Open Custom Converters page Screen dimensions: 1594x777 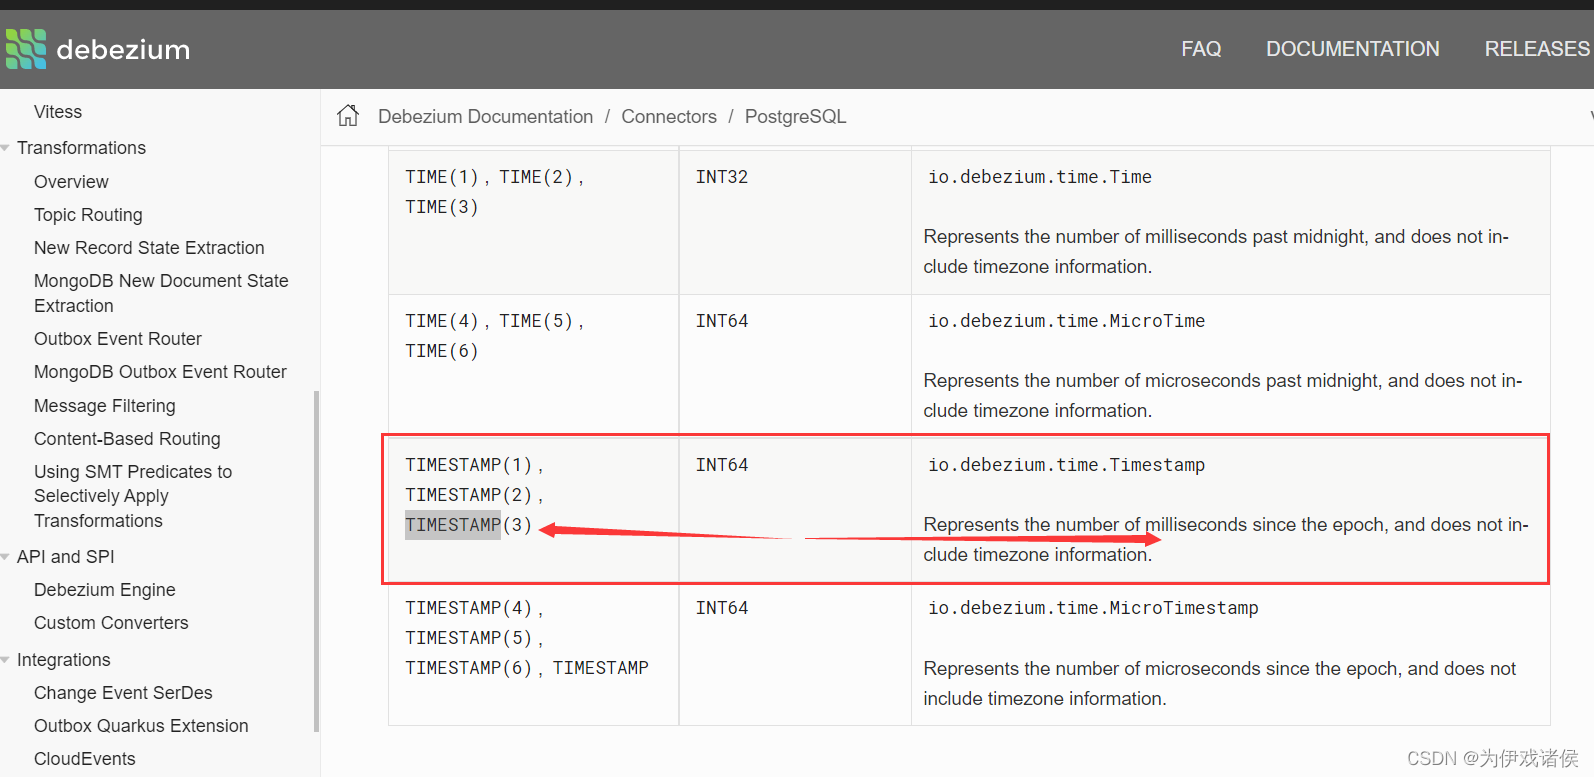[x=111, y=623]
